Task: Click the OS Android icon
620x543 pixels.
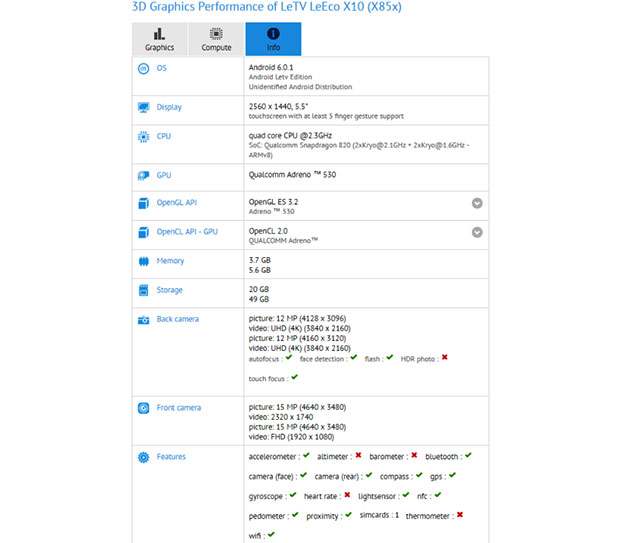Action: [x=143, y=68]
